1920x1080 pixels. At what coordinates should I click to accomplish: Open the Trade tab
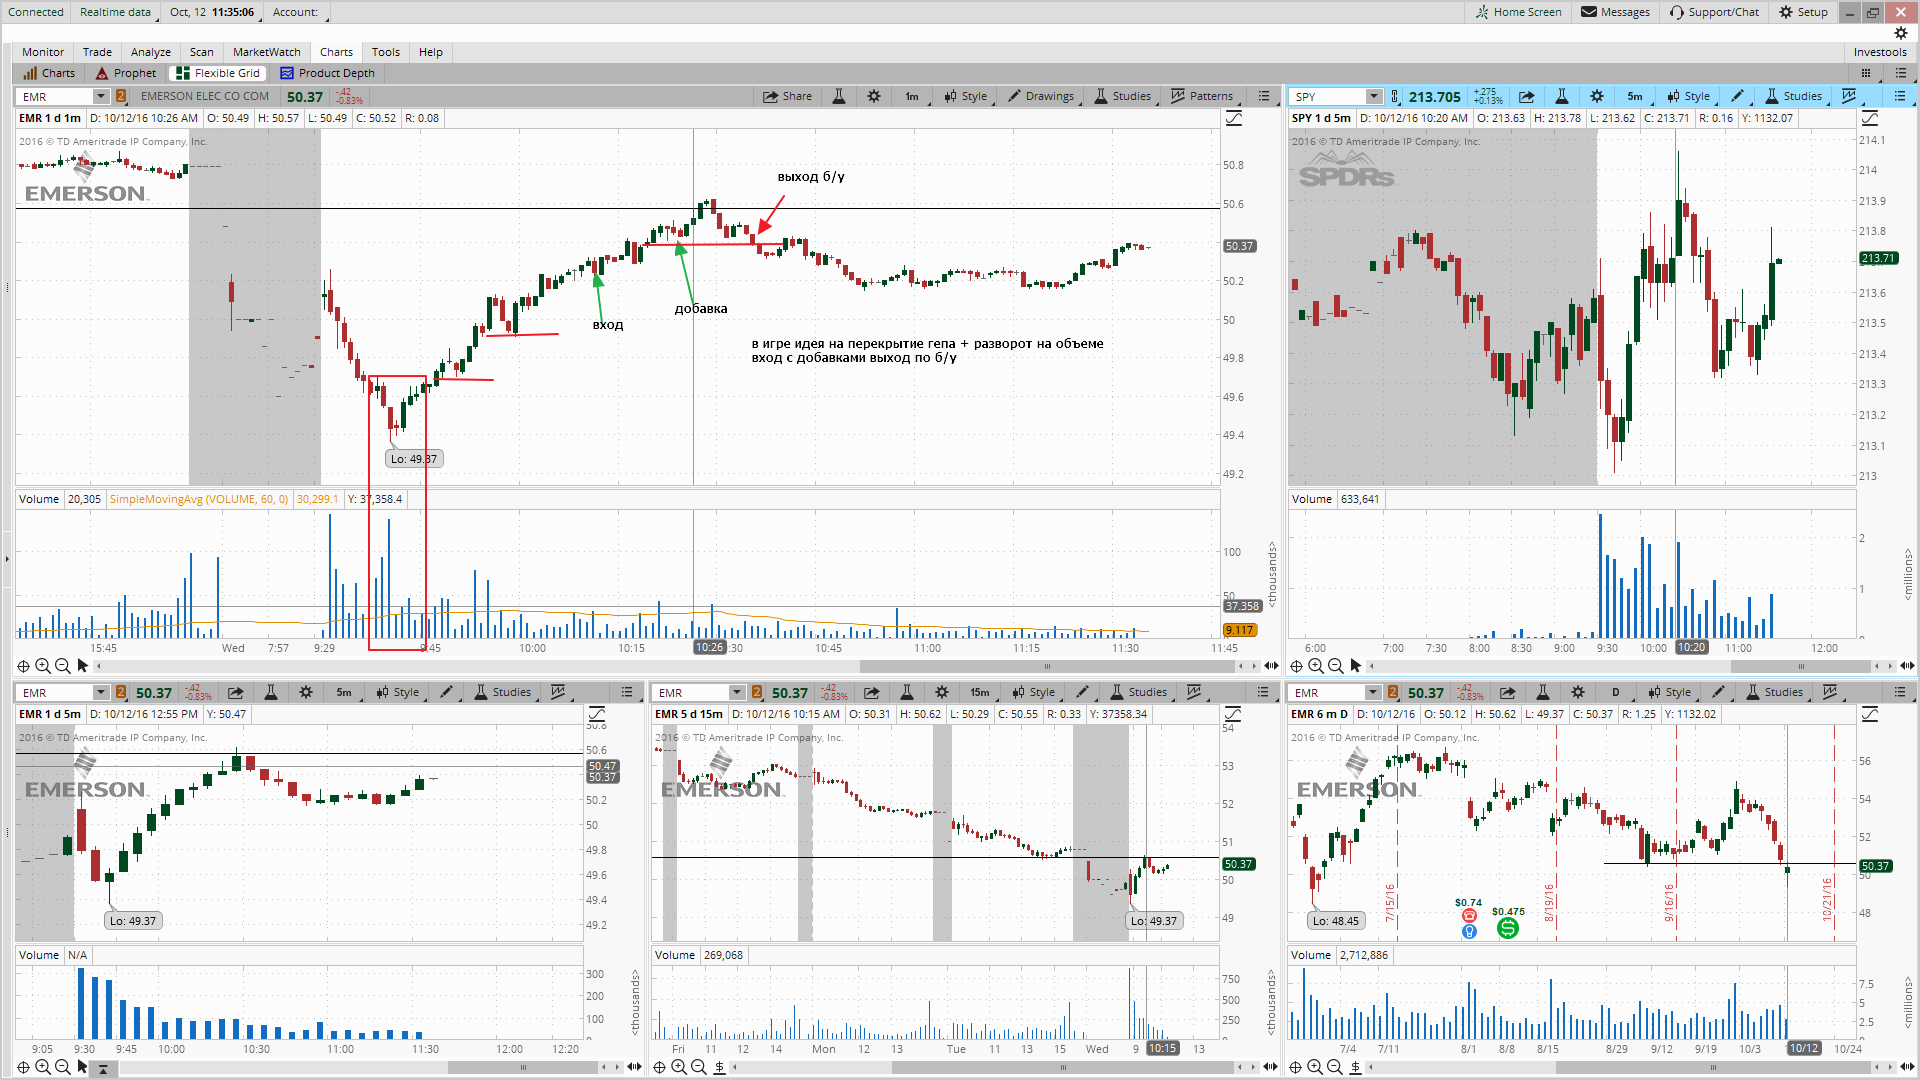(x=97, y=52)
